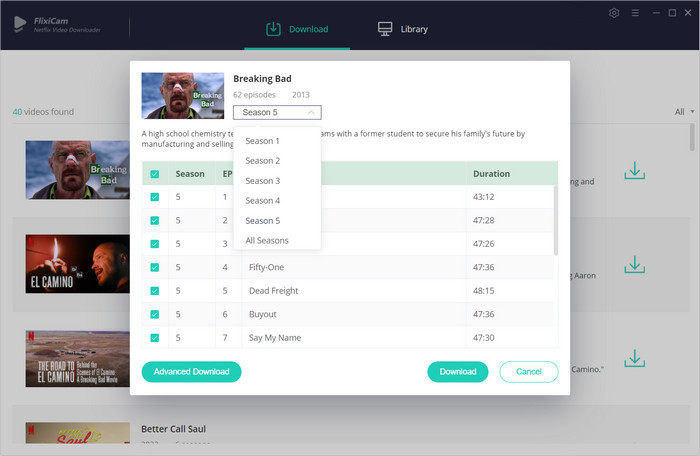Click download icon for Road to El Camino
The image size is (700, 456).
point(634,358)
